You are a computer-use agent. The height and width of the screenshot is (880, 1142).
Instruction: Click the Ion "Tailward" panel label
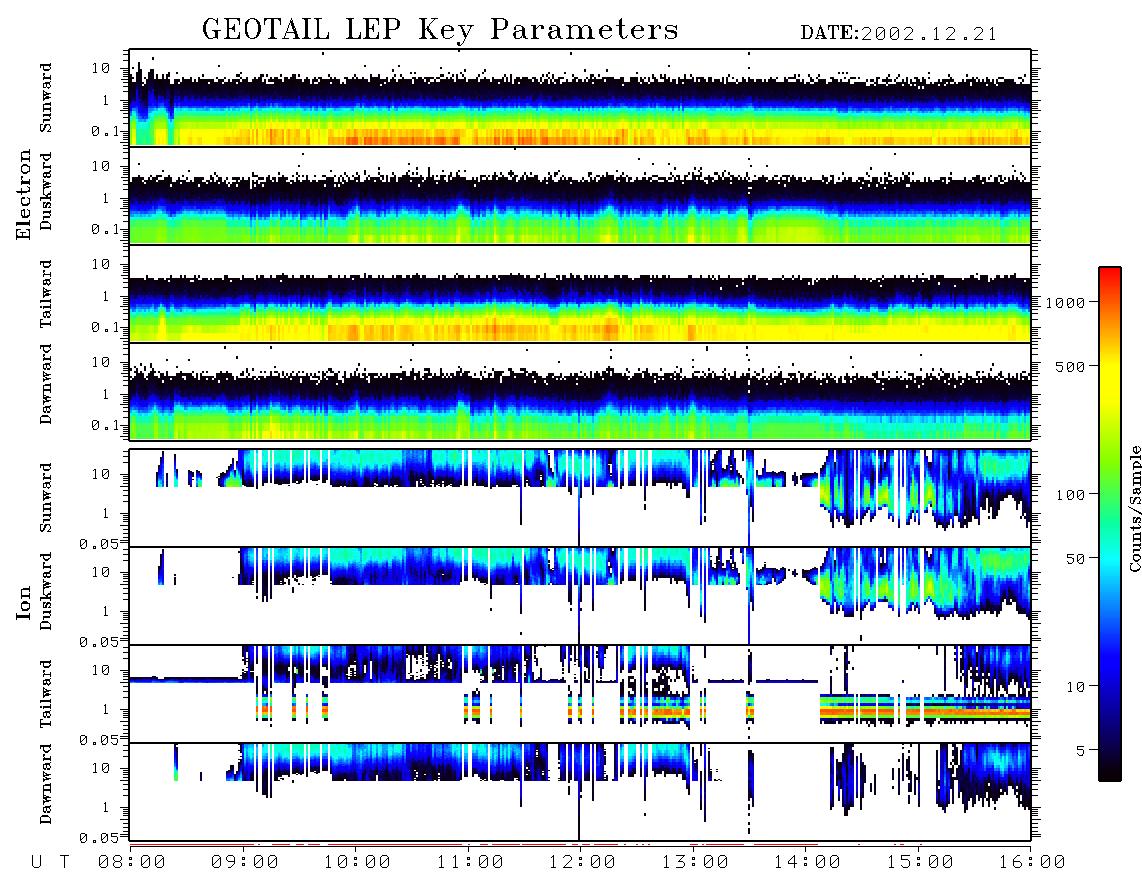pyautogui.click(x=46, y=693)
